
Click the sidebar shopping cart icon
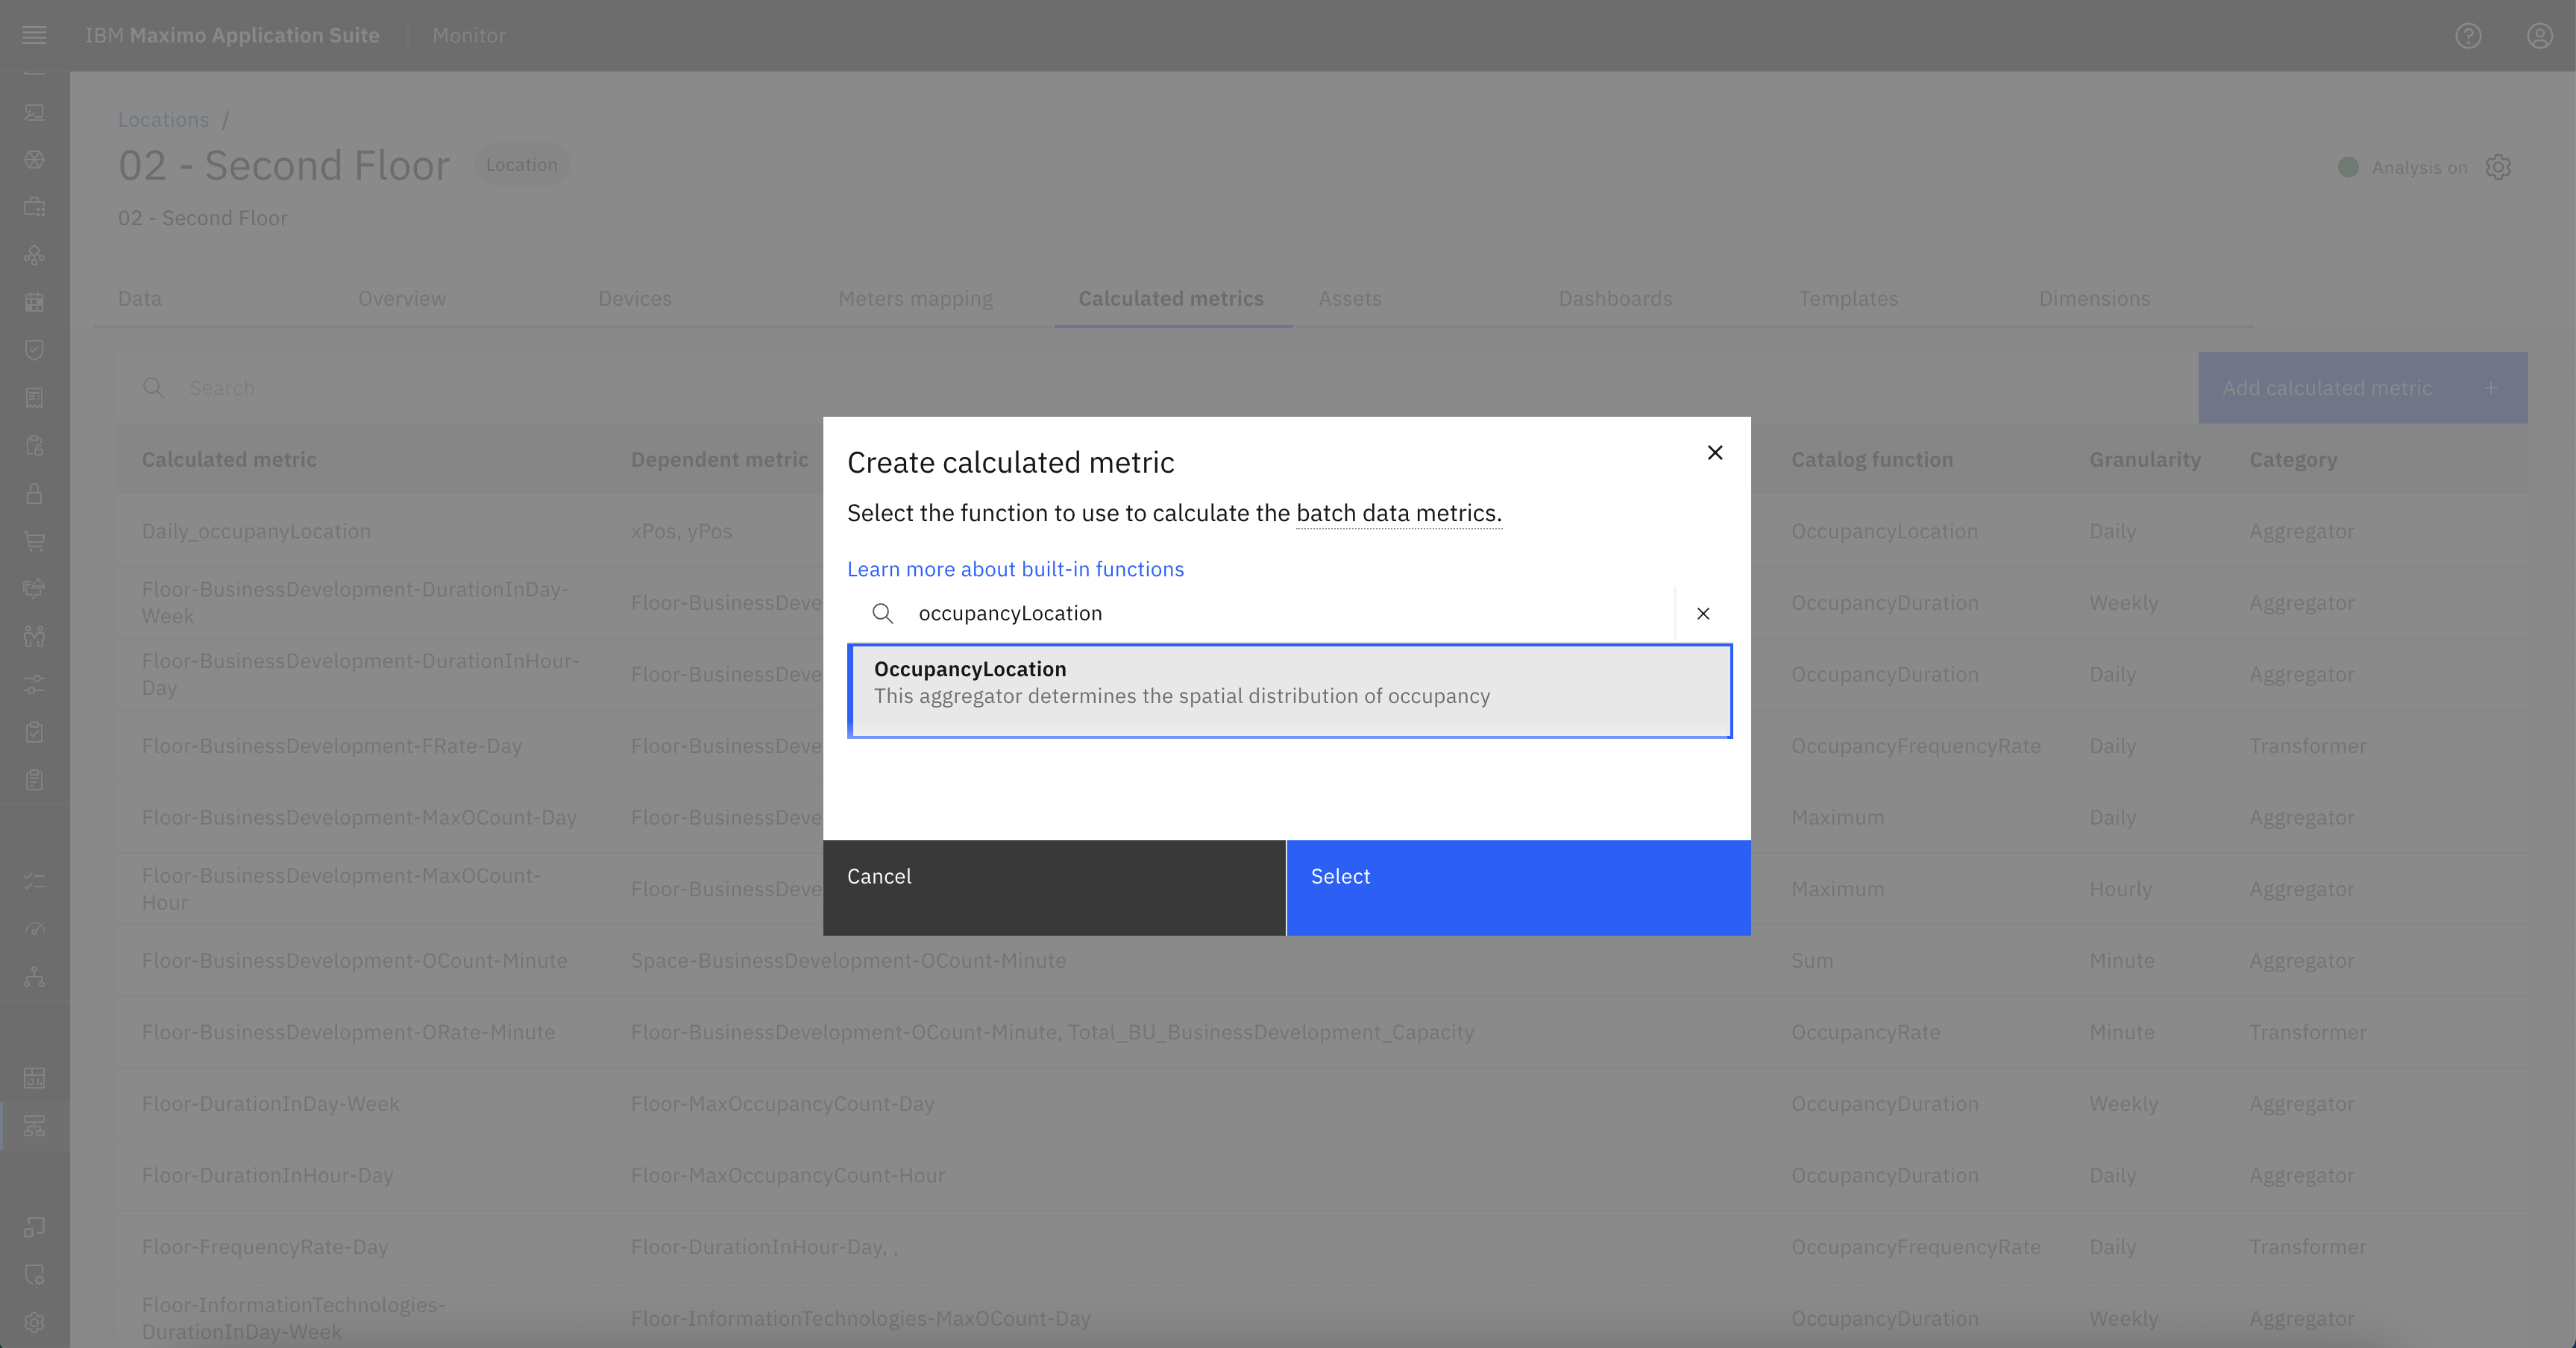point(34,541)
